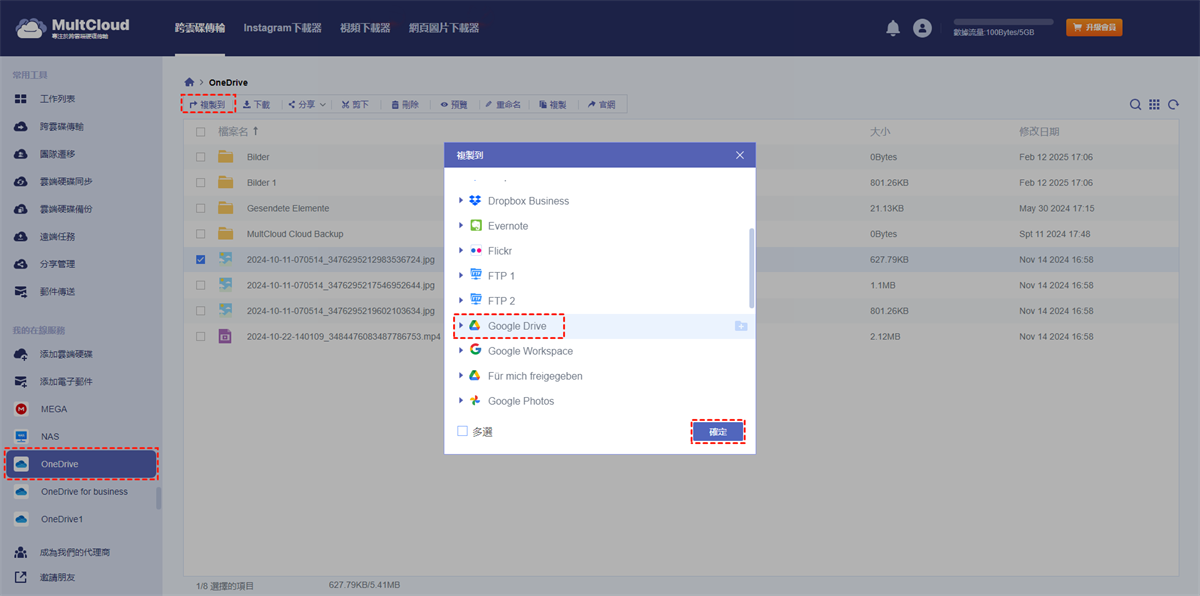The image size is (1200, 596).
Task: Click the refresh icon
Action: point(1173,104)
